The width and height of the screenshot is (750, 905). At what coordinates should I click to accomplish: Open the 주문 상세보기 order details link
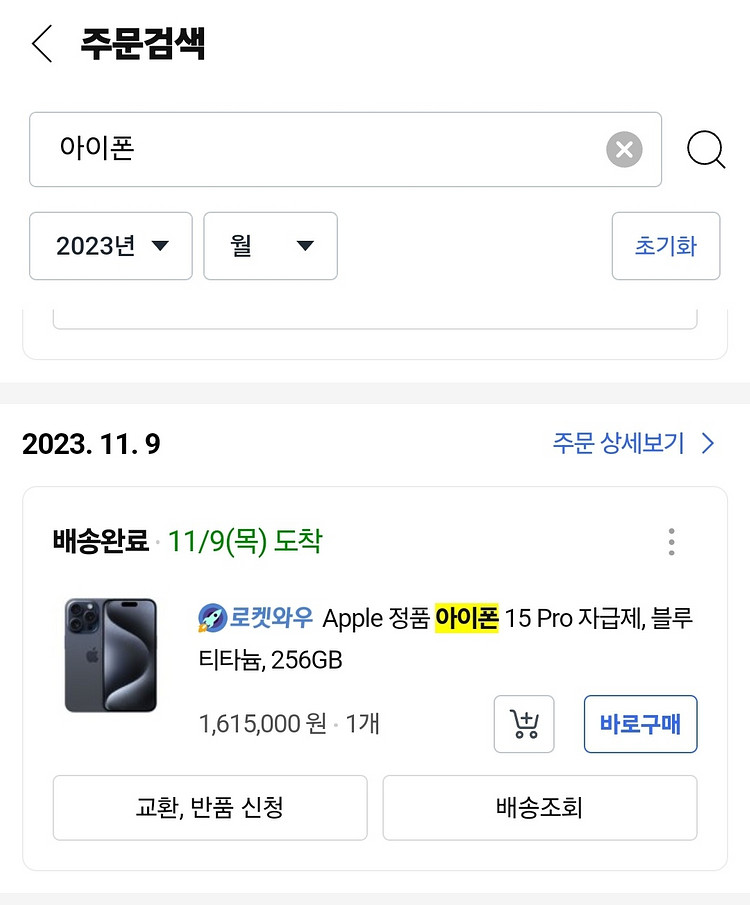pos(618,443)
